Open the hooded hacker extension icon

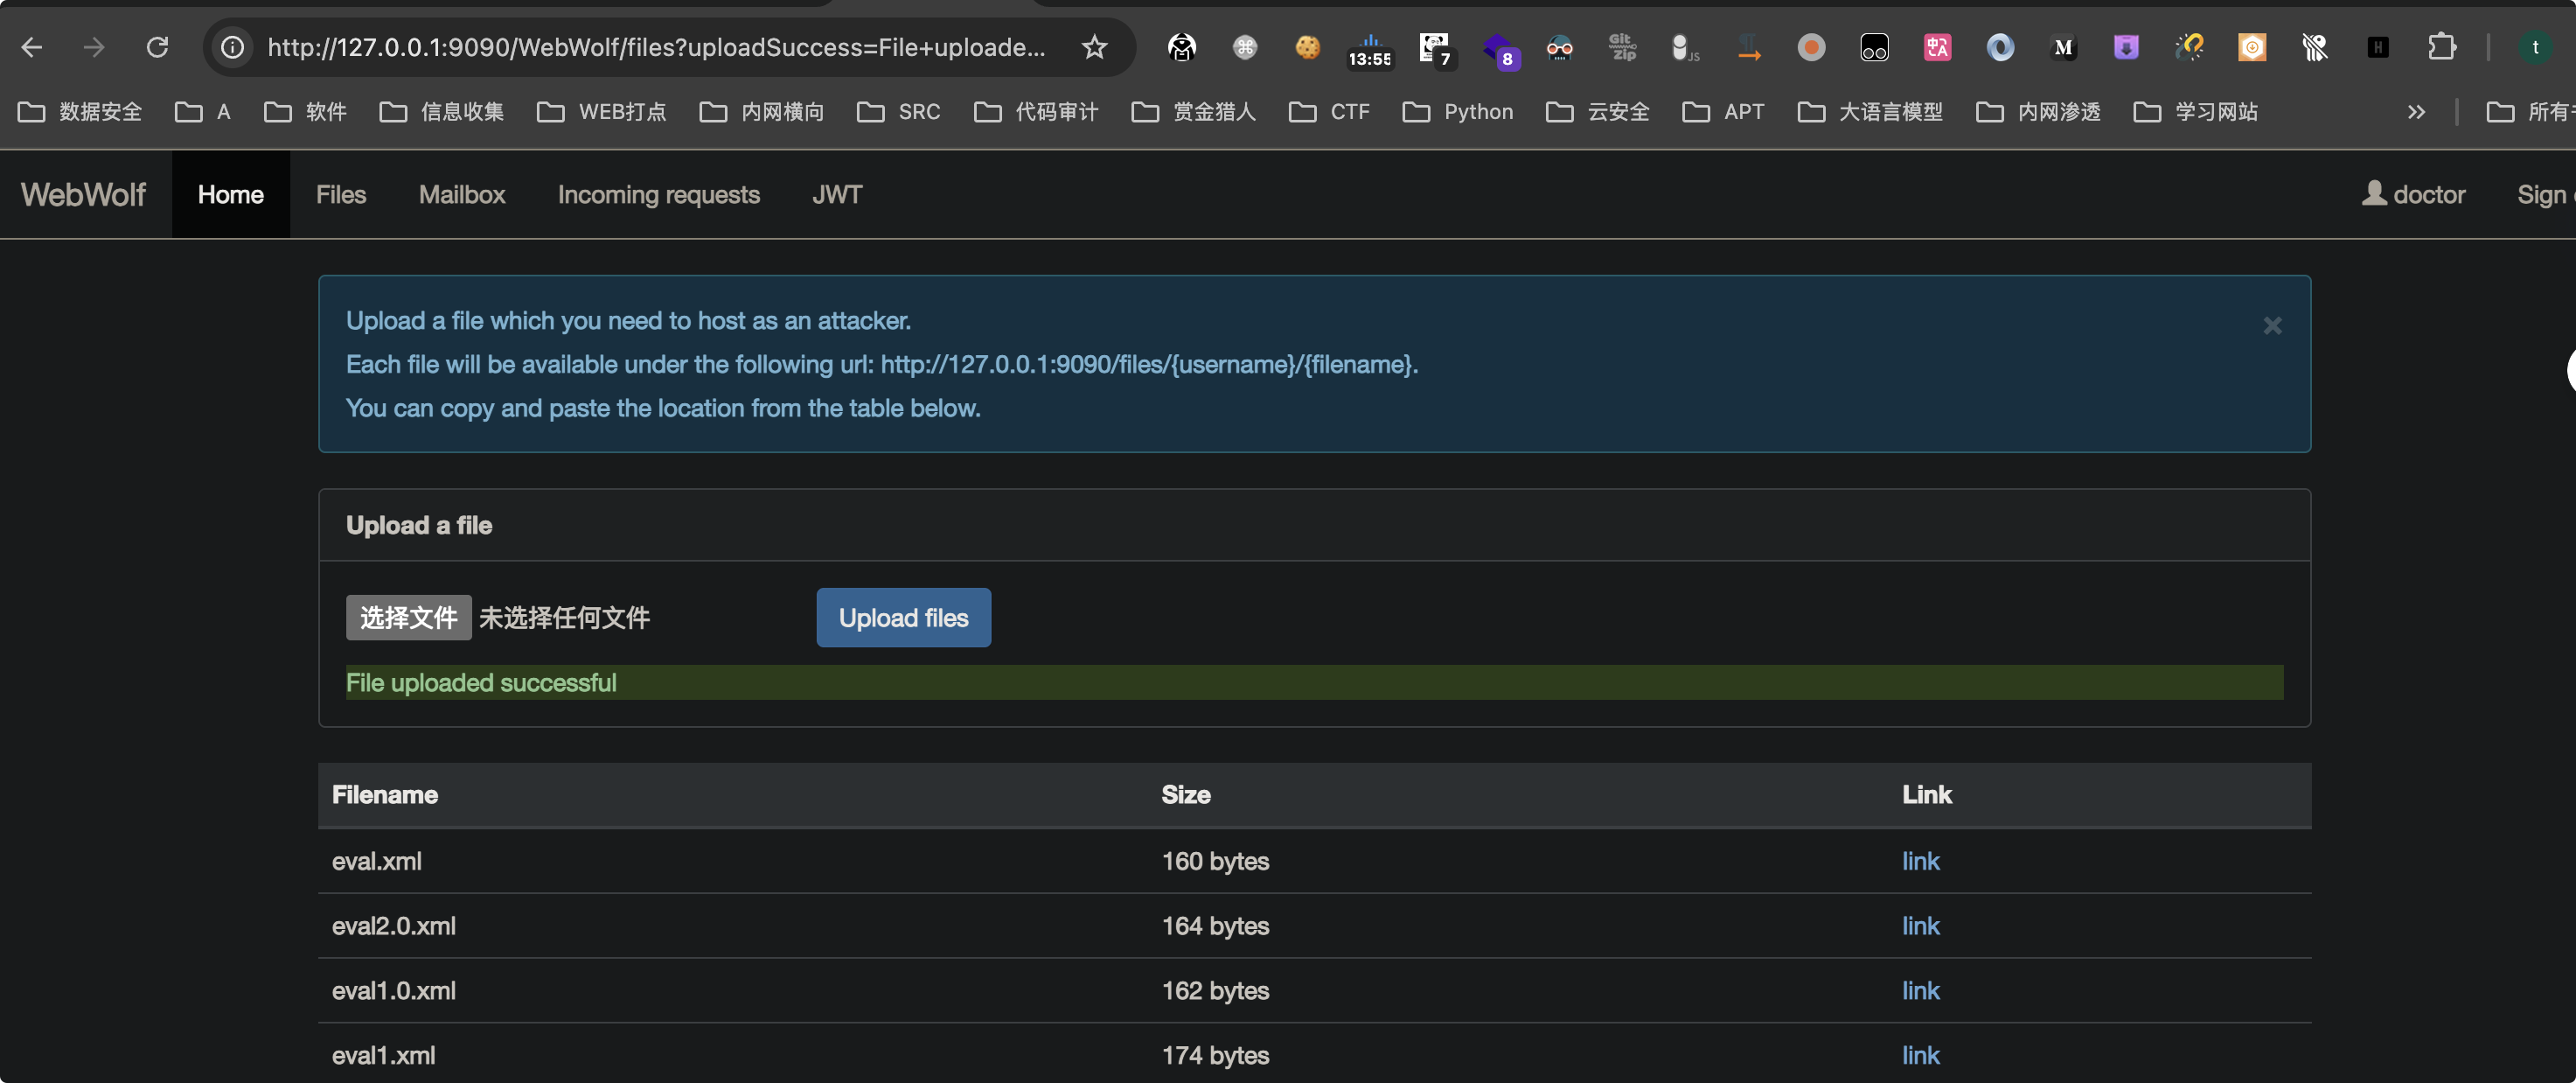[1182, 47]
